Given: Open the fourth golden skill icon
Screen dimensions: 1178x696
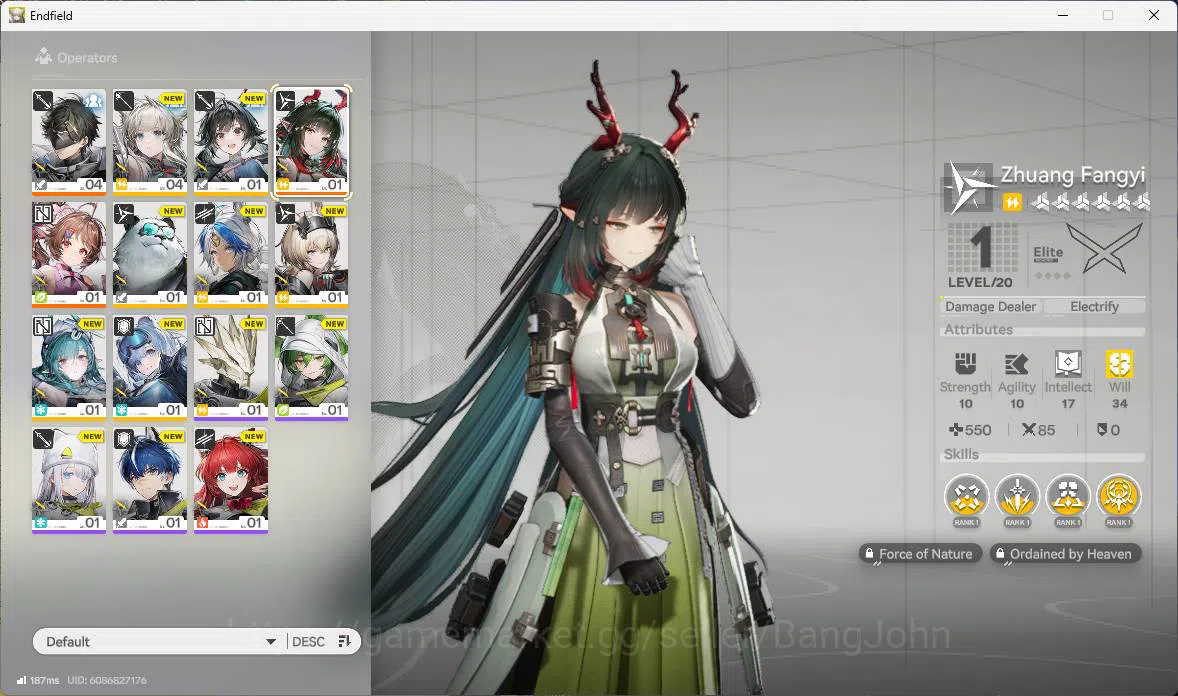Looking at the screenshot, I should [x=1119, y=499].
